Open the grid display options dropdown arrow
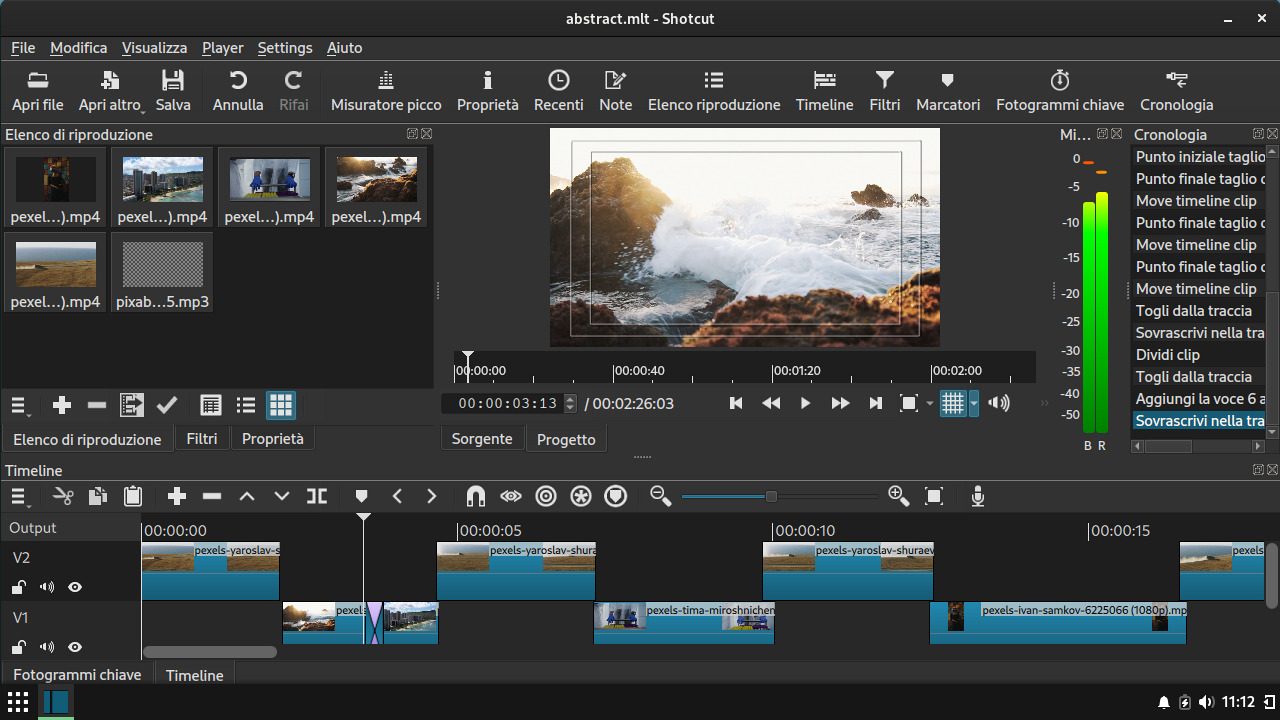 tap(974, 403)
